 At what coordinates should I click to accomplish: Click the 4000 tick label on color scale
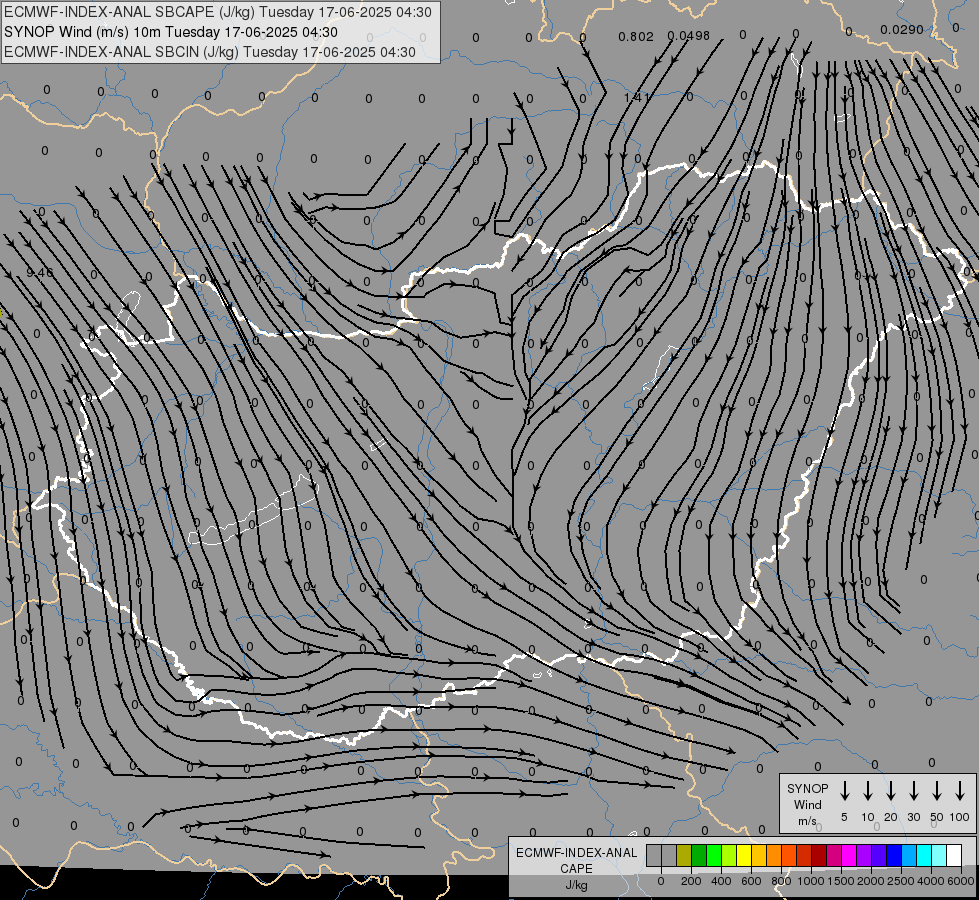931,881
